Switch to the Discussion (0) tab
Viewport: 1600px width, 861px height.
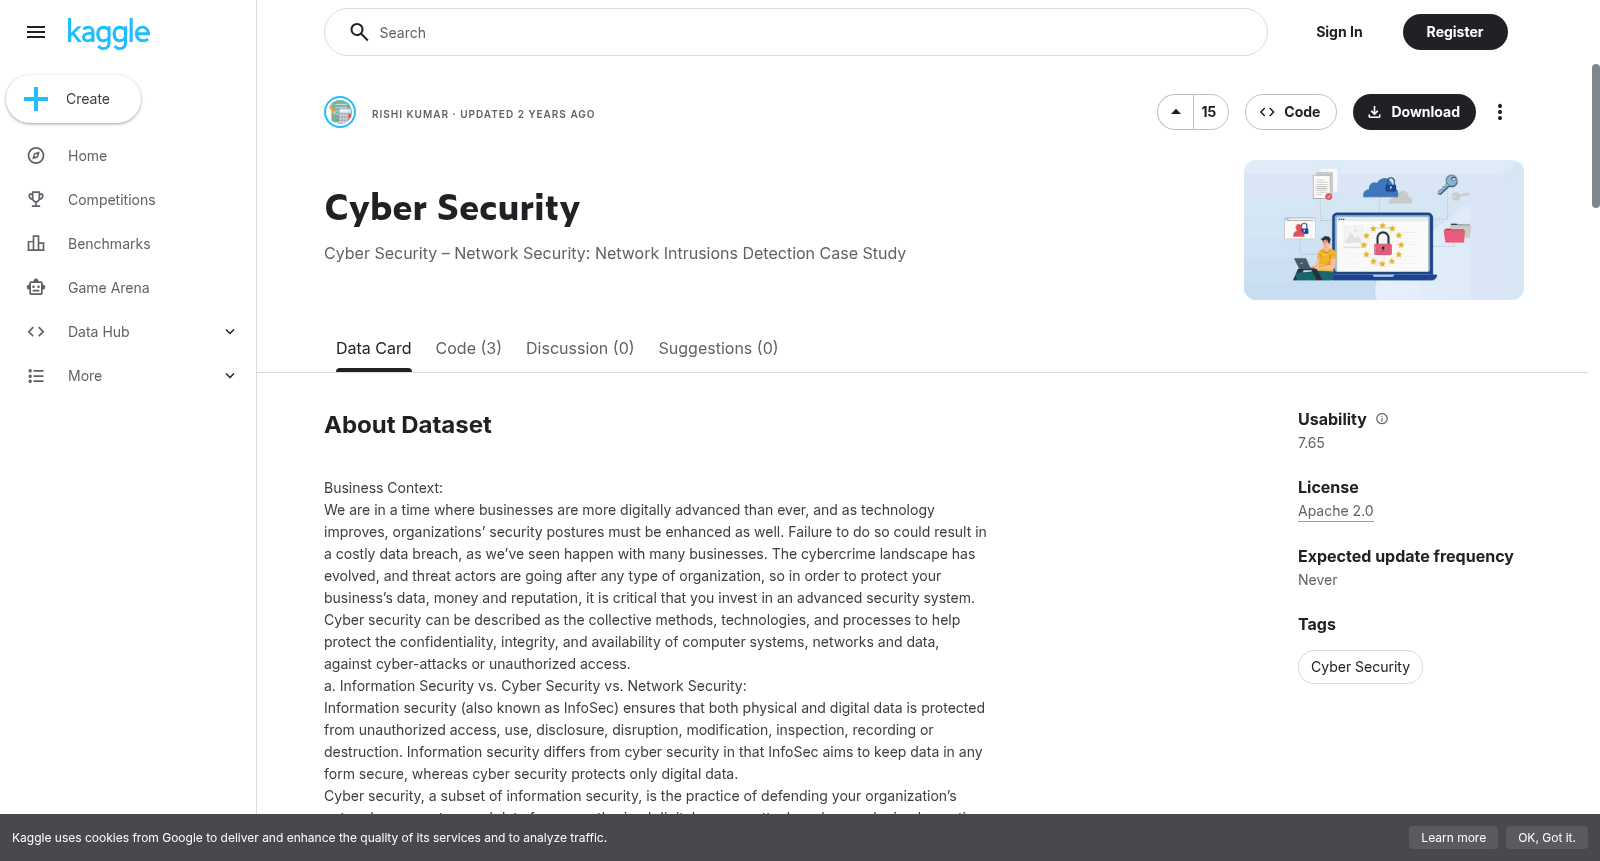tap(580, 348)
